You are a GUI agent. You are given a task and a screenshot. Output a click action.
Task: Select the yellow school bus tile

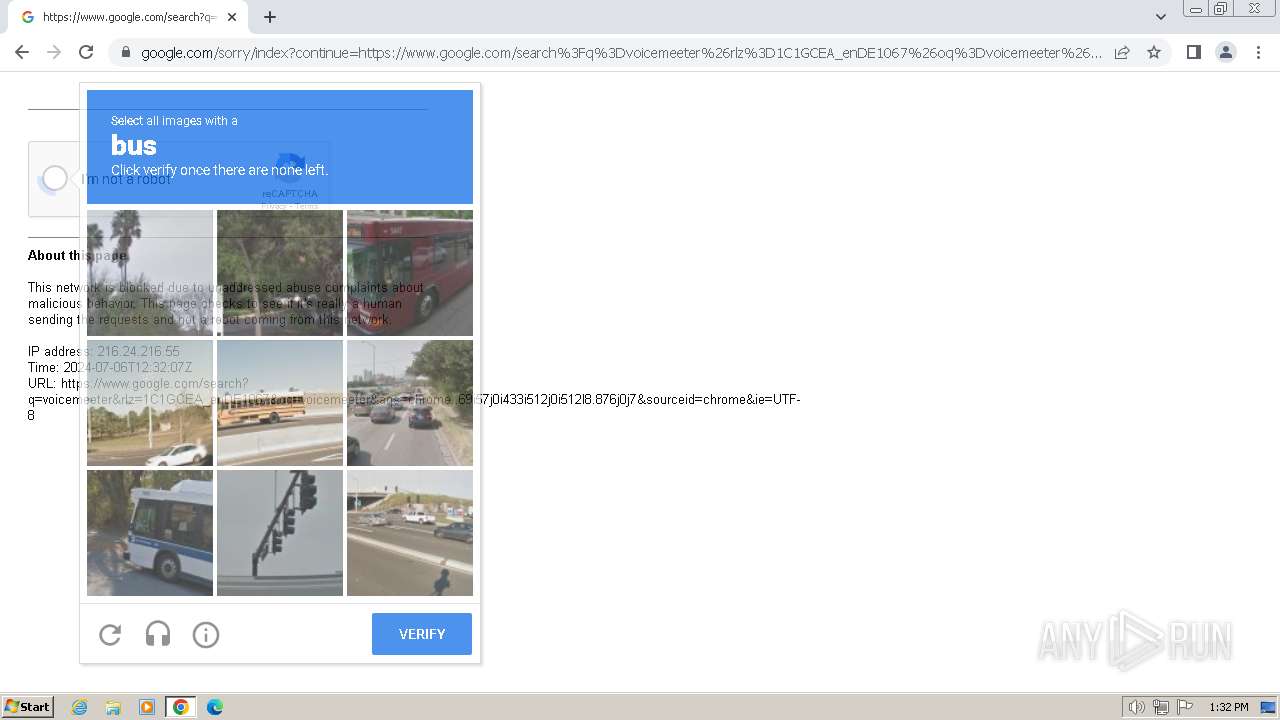pyautogui.click(x=280, y=403)
